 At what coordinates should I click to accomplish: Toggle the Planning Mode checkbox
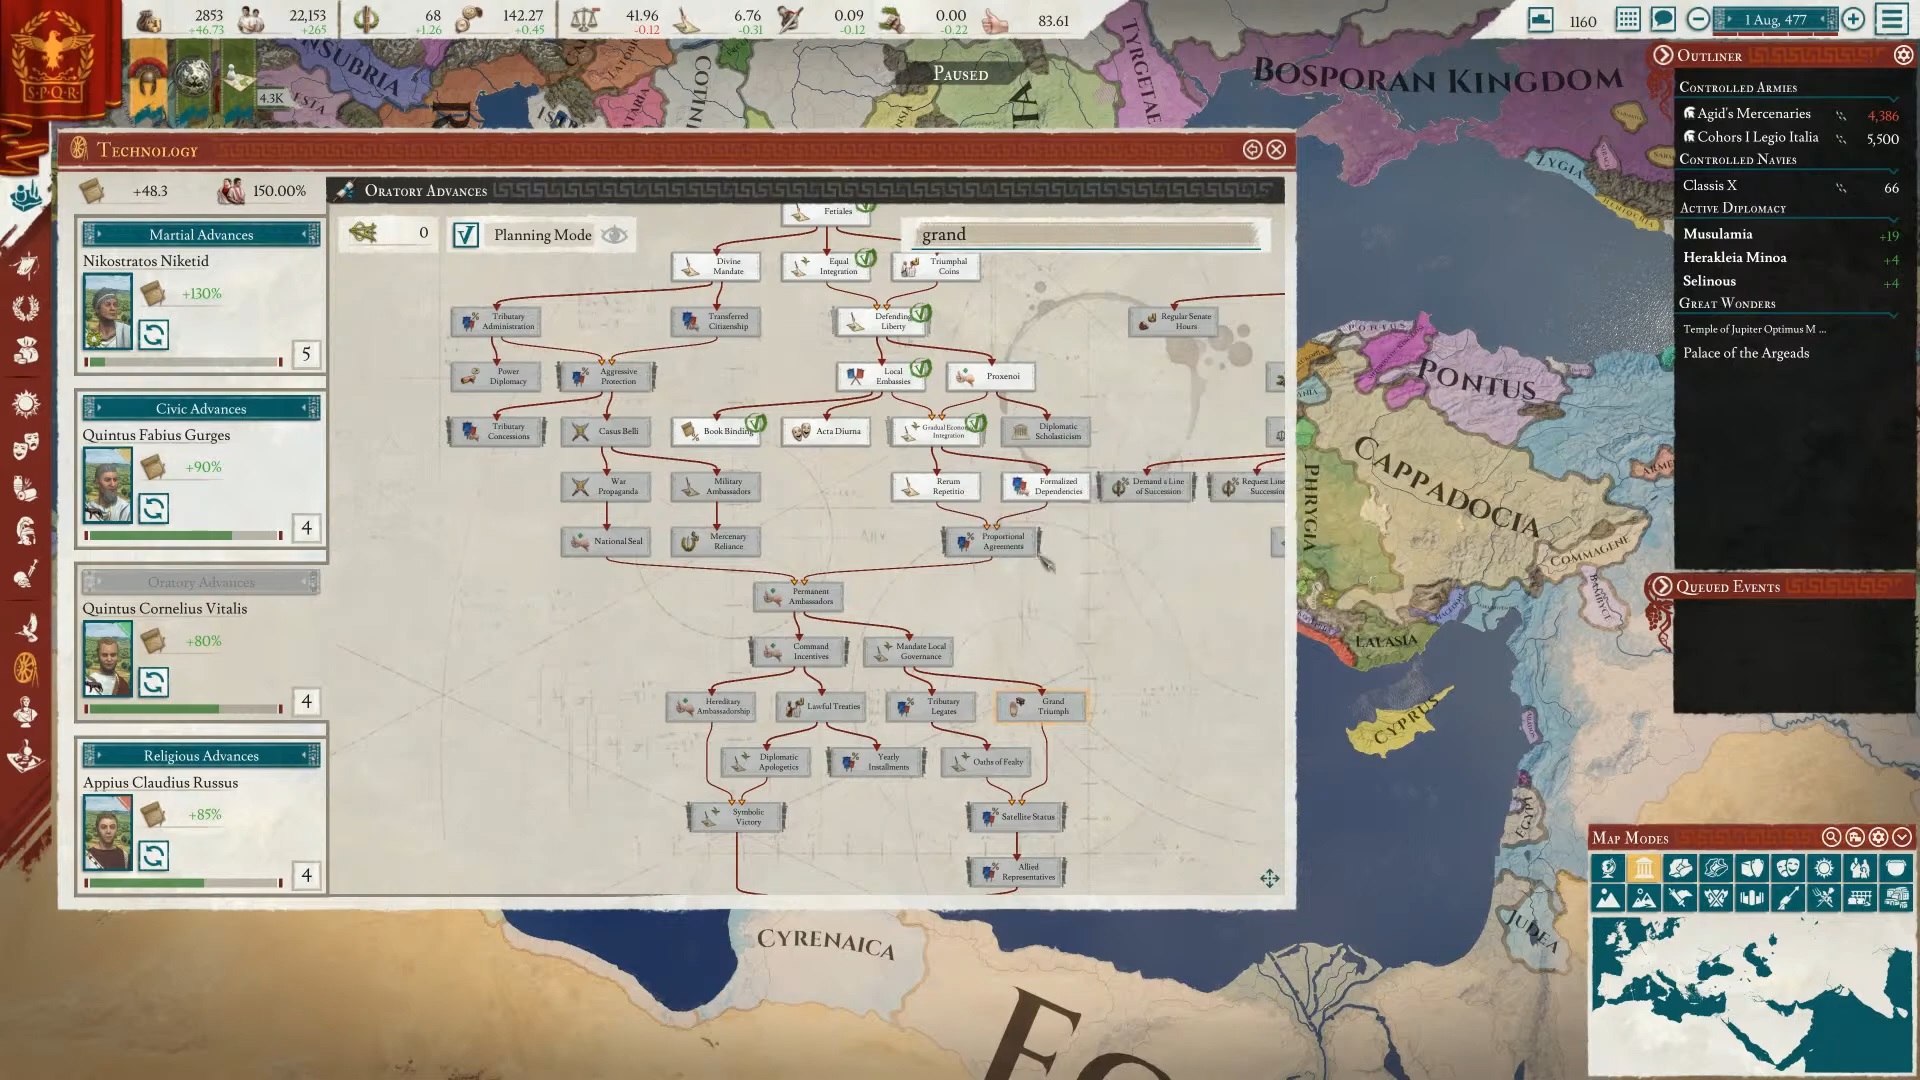[465, 235]
